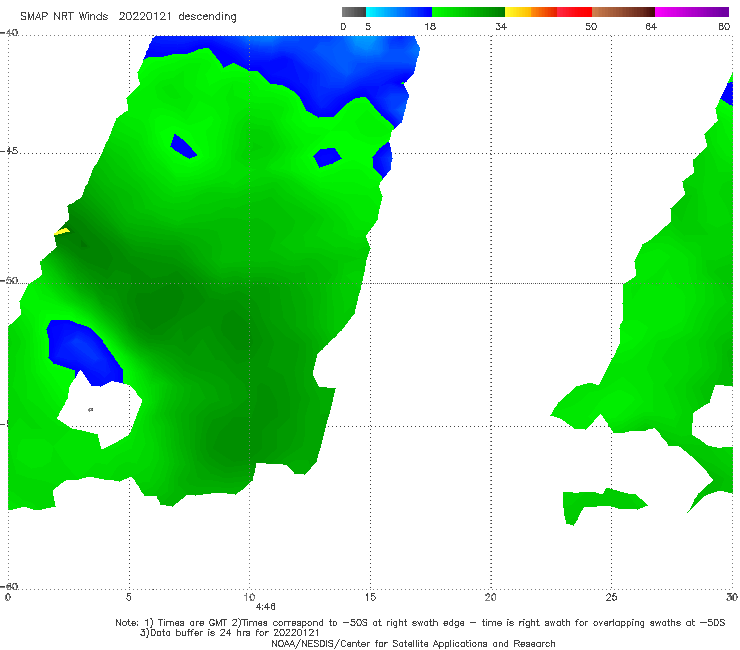Click the longitude axis label '25'

point(611,597)
